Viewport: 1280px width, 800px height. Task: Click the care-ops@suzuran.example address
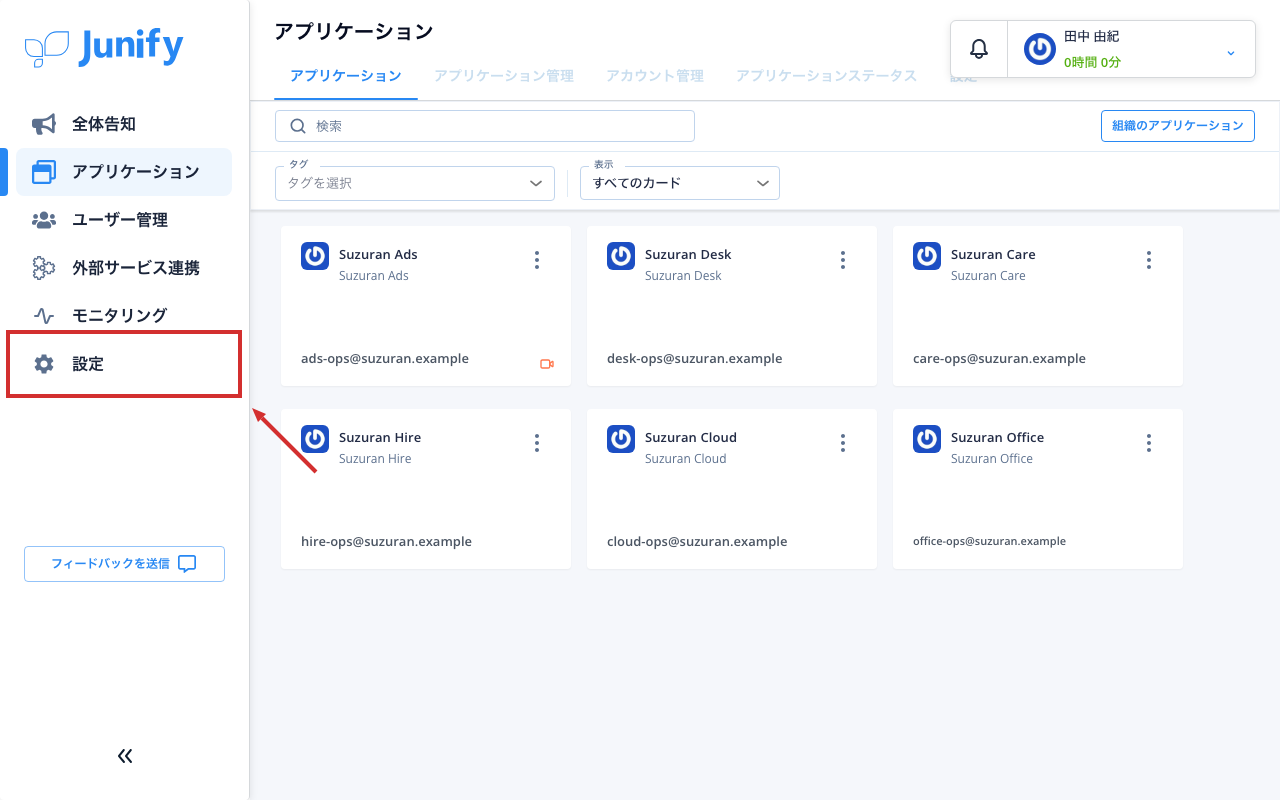coord(999,359)
